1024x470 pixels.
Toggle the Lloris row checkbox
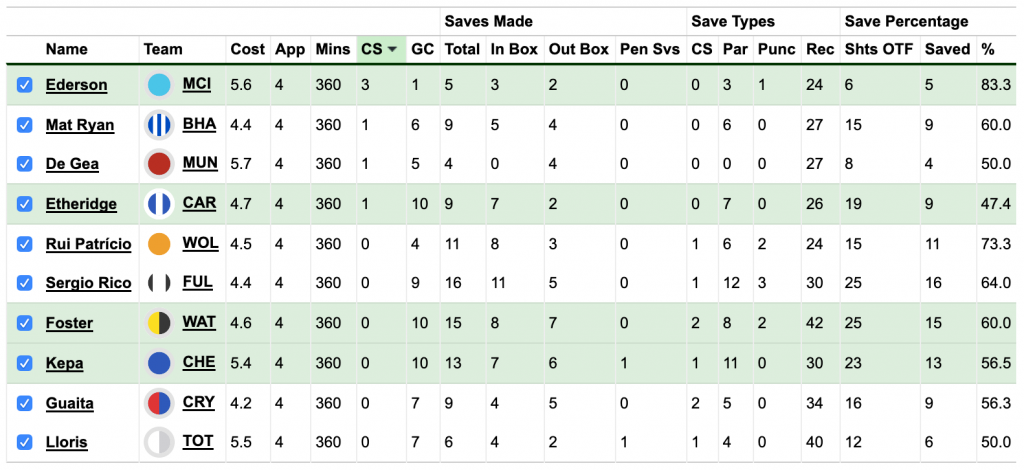coord(25,443)
